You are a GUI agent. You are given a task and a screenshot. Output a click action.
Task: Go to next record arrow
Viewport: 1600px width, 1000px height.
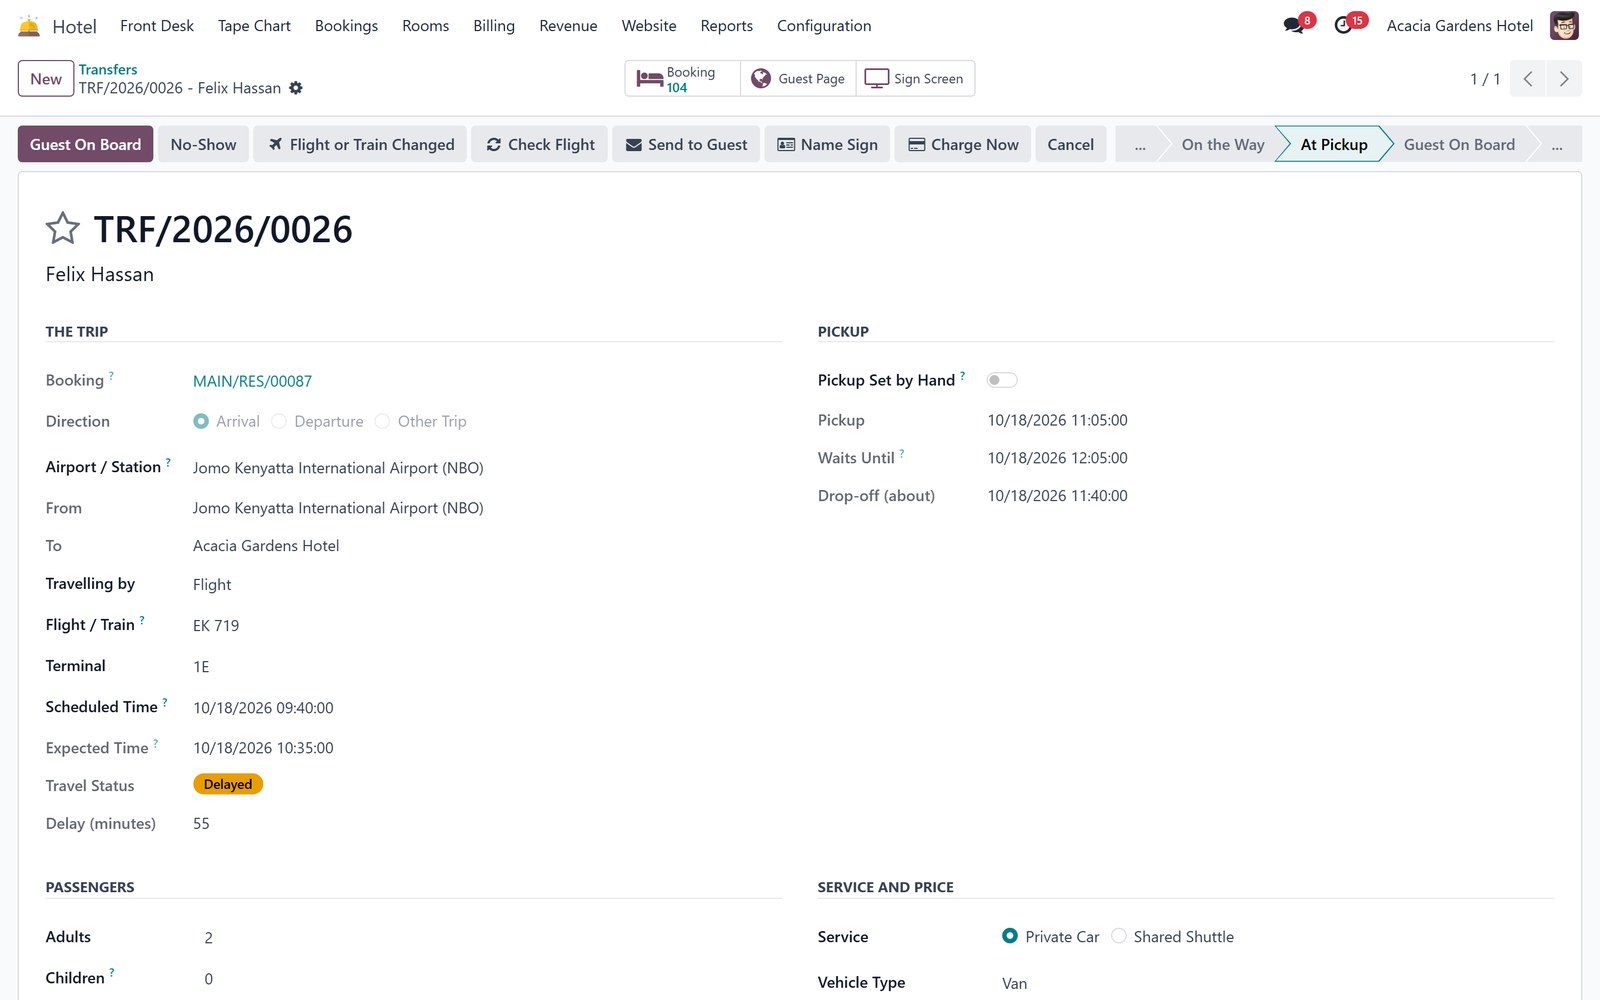click(1564, 79)
